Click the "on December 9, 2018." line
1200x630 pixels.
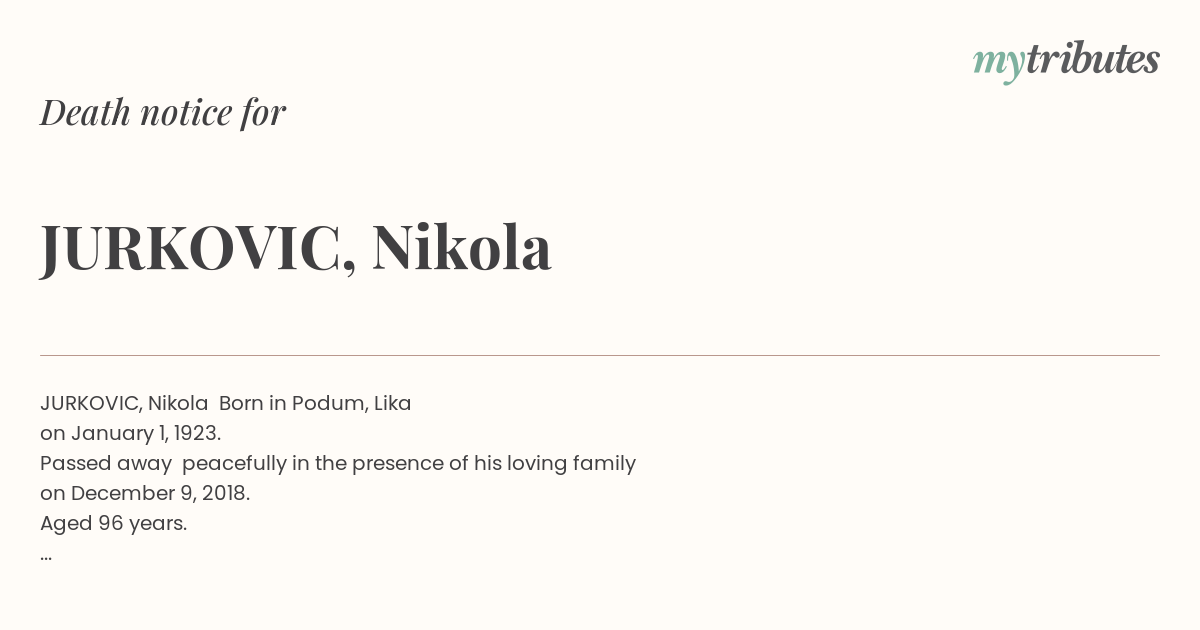pyautogui.click(x=145, y=494)
